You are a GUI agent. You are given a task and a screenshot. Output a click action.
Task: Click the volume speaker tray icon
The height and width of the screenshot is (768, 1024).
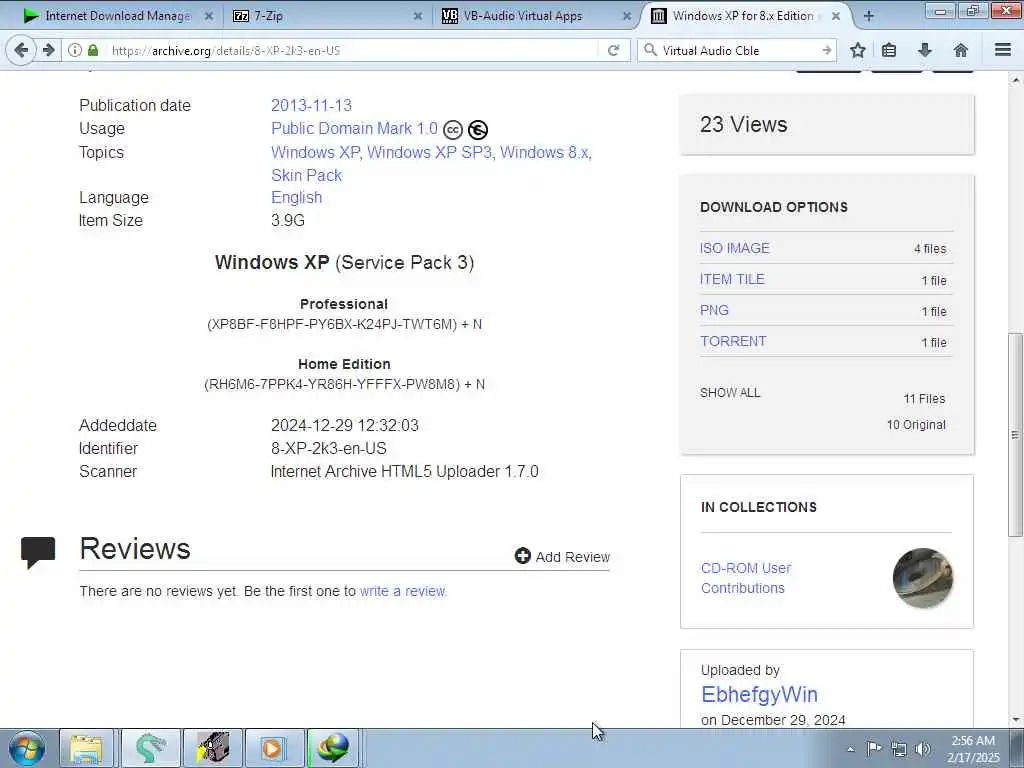click(x=923, y=749)
